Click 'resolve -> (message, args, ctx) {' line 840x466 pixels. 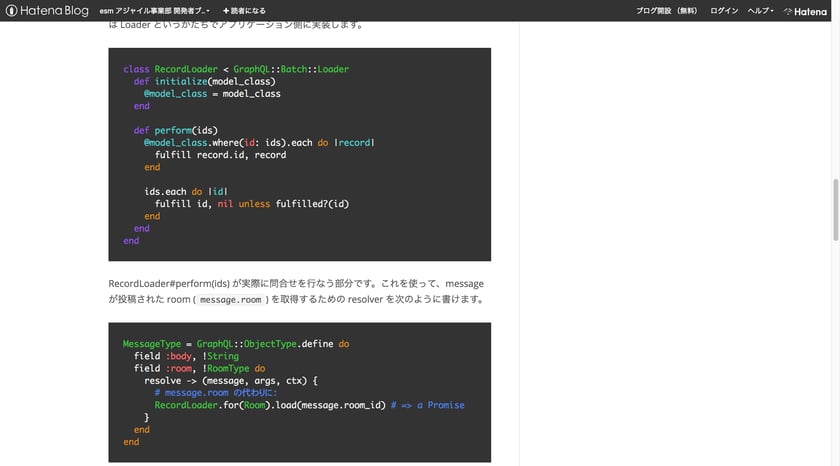(x=231, y=381)
